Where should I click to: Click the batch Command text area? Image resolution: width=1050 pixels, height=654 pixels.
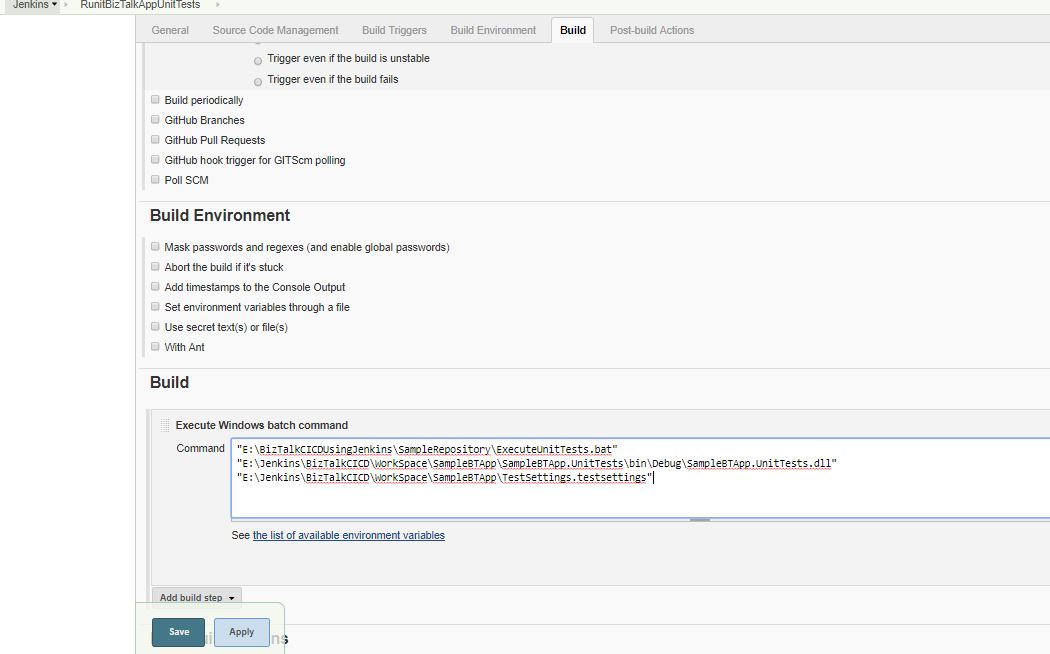coord(640,478)
